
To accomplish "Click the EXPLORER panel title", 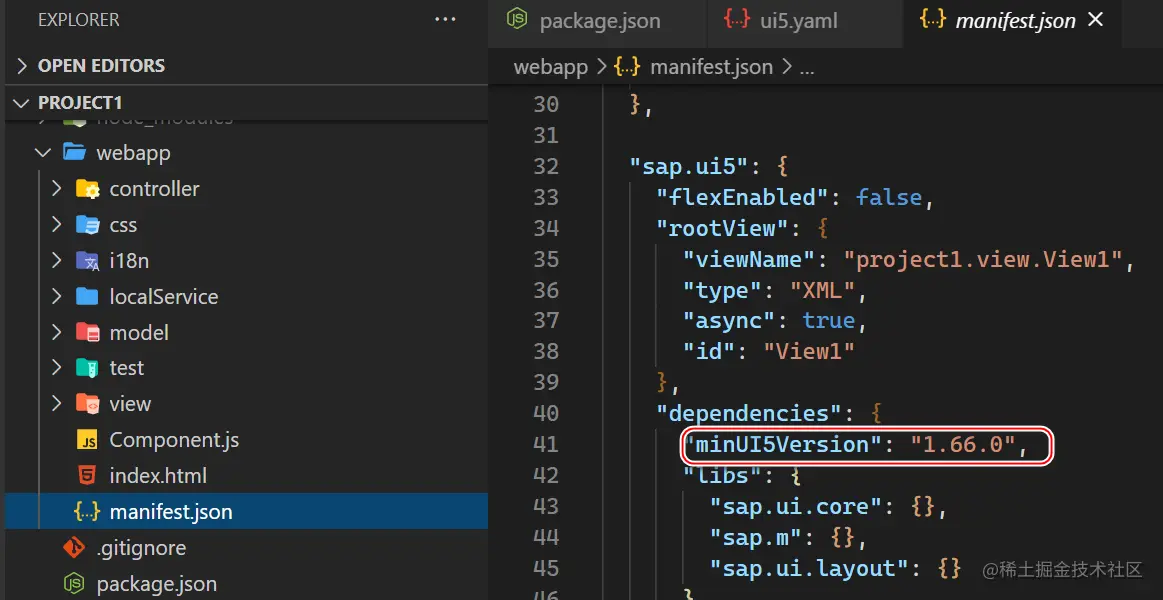I will (x=79, y=20).
